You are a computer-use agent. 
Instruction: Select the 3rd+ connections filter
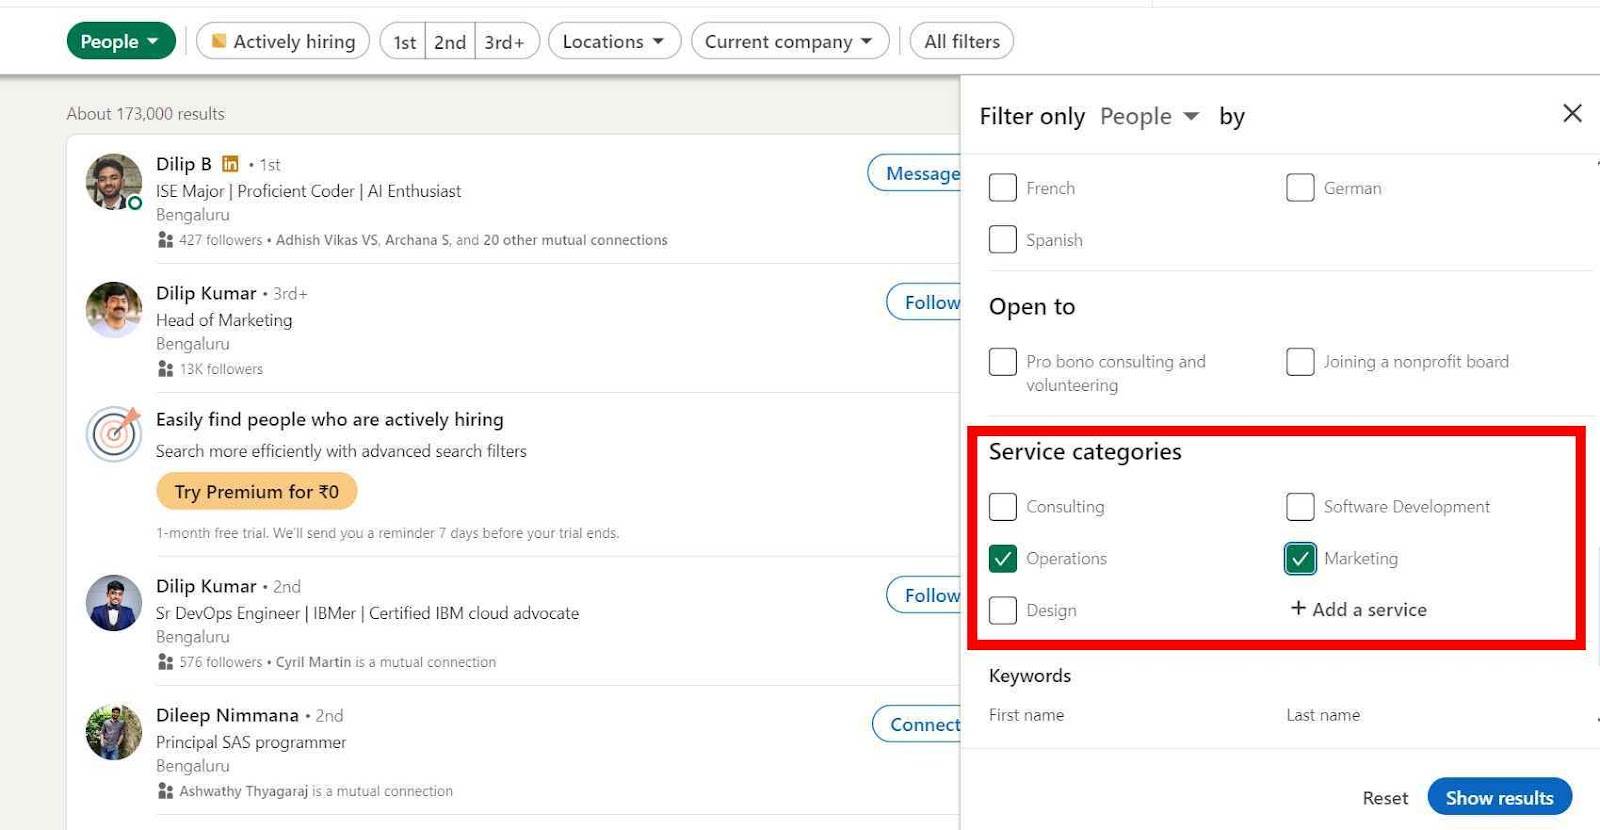coord(506,42)
